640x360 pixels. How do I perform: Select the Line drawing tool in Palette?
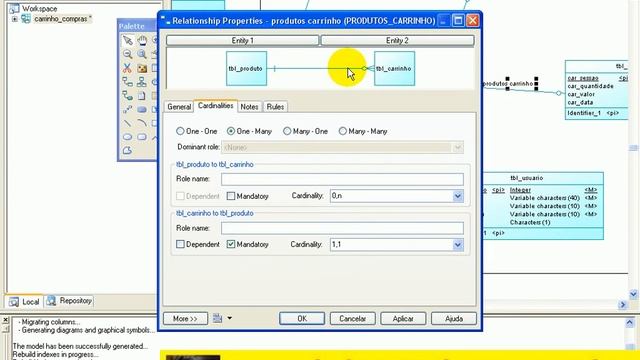127,123
